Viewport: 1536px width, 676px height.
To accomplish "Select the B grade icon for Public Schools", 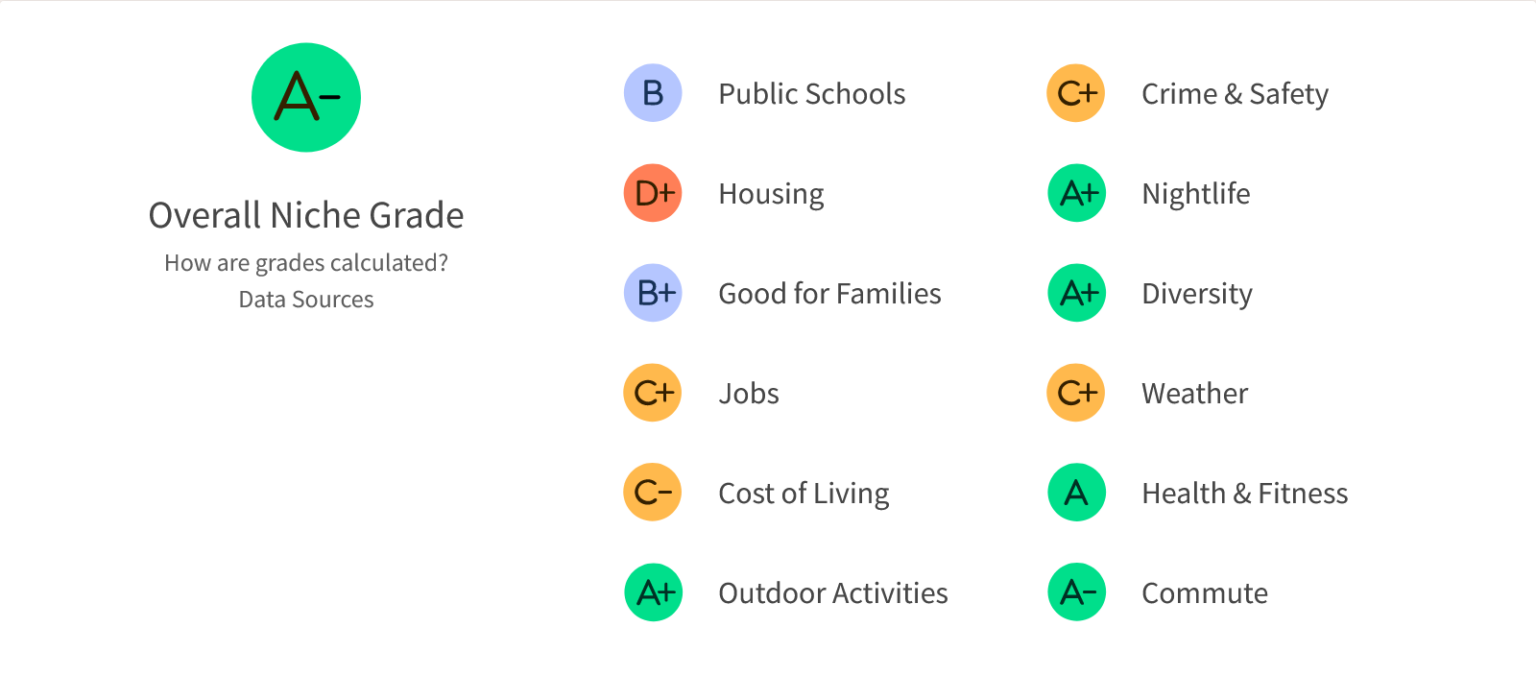I will 653,93.
